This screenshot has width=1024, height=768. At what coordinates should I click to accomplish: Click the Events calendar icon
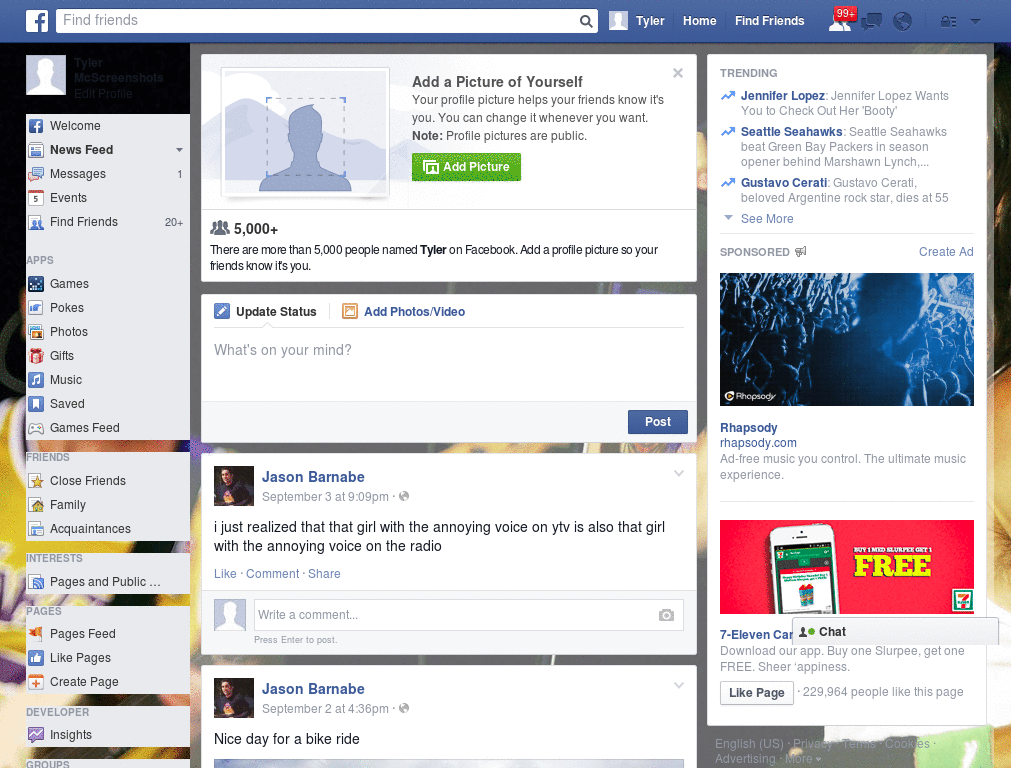(x=36, y=198)
